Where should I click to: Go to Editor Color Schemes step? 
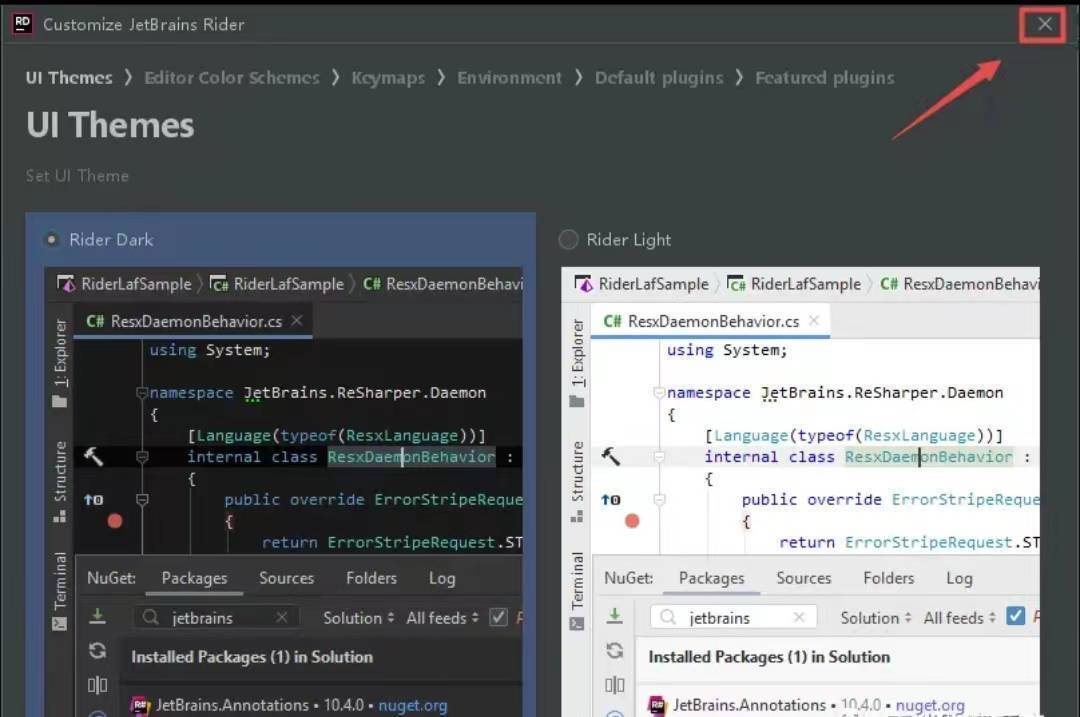(x=231, y=78)
